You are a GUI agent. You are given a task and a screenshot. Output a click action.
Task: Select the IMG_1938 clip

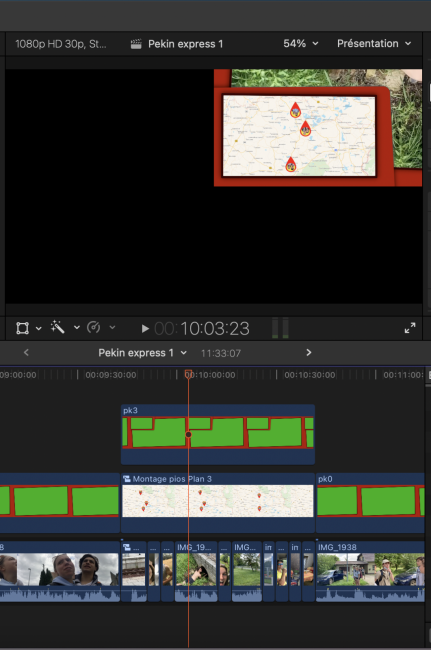[x=370, y=571]
